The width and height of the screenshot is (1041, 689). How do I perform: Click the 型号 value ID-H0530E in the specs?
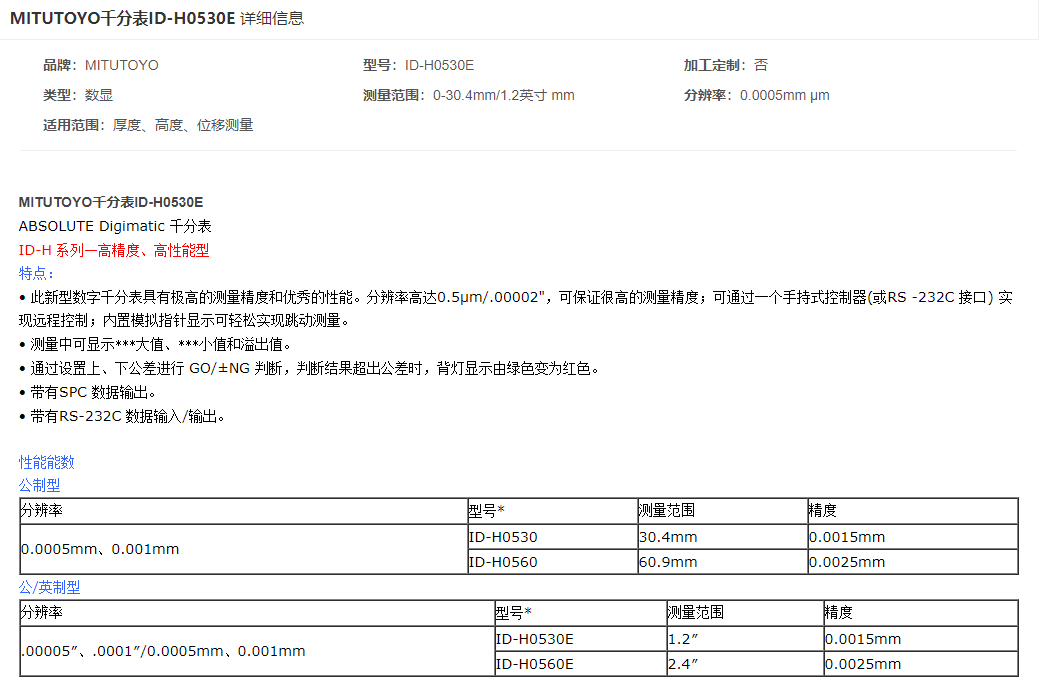tap(439, 66)
